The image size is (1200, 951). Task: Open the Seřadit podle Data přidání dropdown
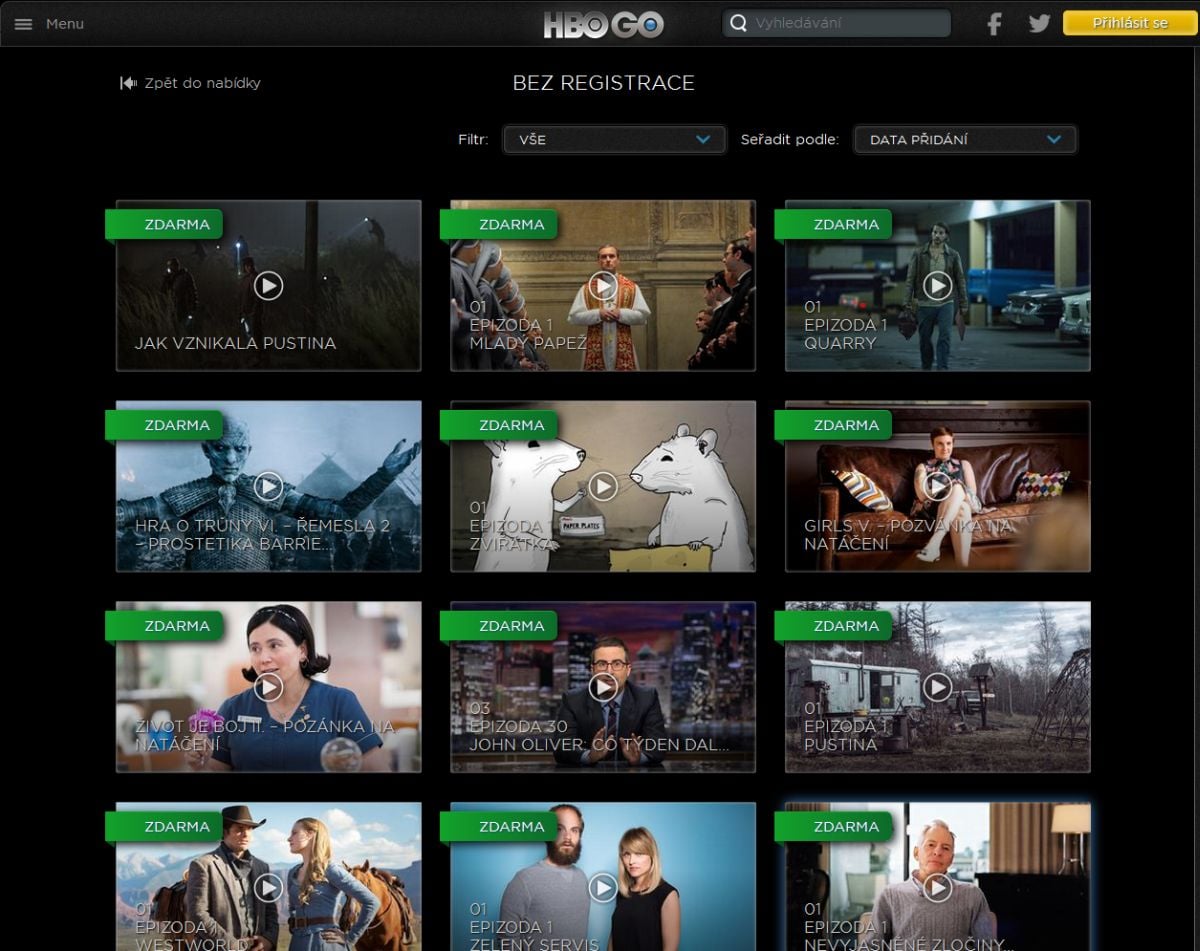pyautogui.click(x=965, y=140)
